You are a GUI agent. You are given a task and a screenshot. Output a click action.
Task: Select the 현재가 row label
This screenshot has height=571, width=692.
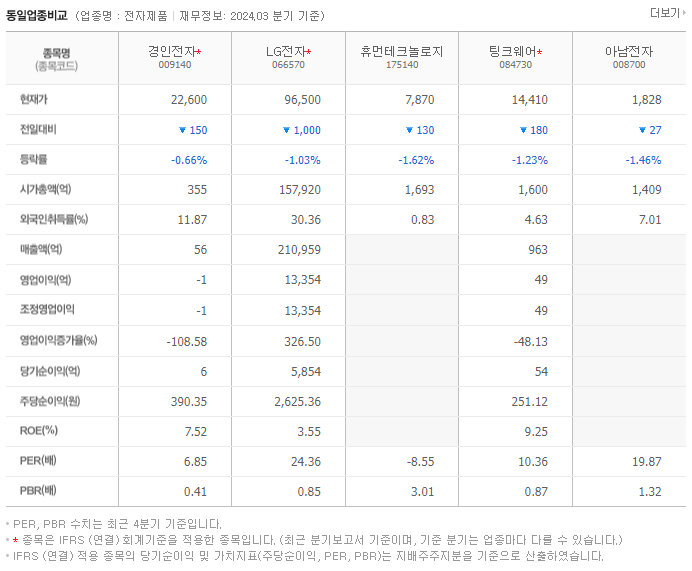[x=34, y=99]
